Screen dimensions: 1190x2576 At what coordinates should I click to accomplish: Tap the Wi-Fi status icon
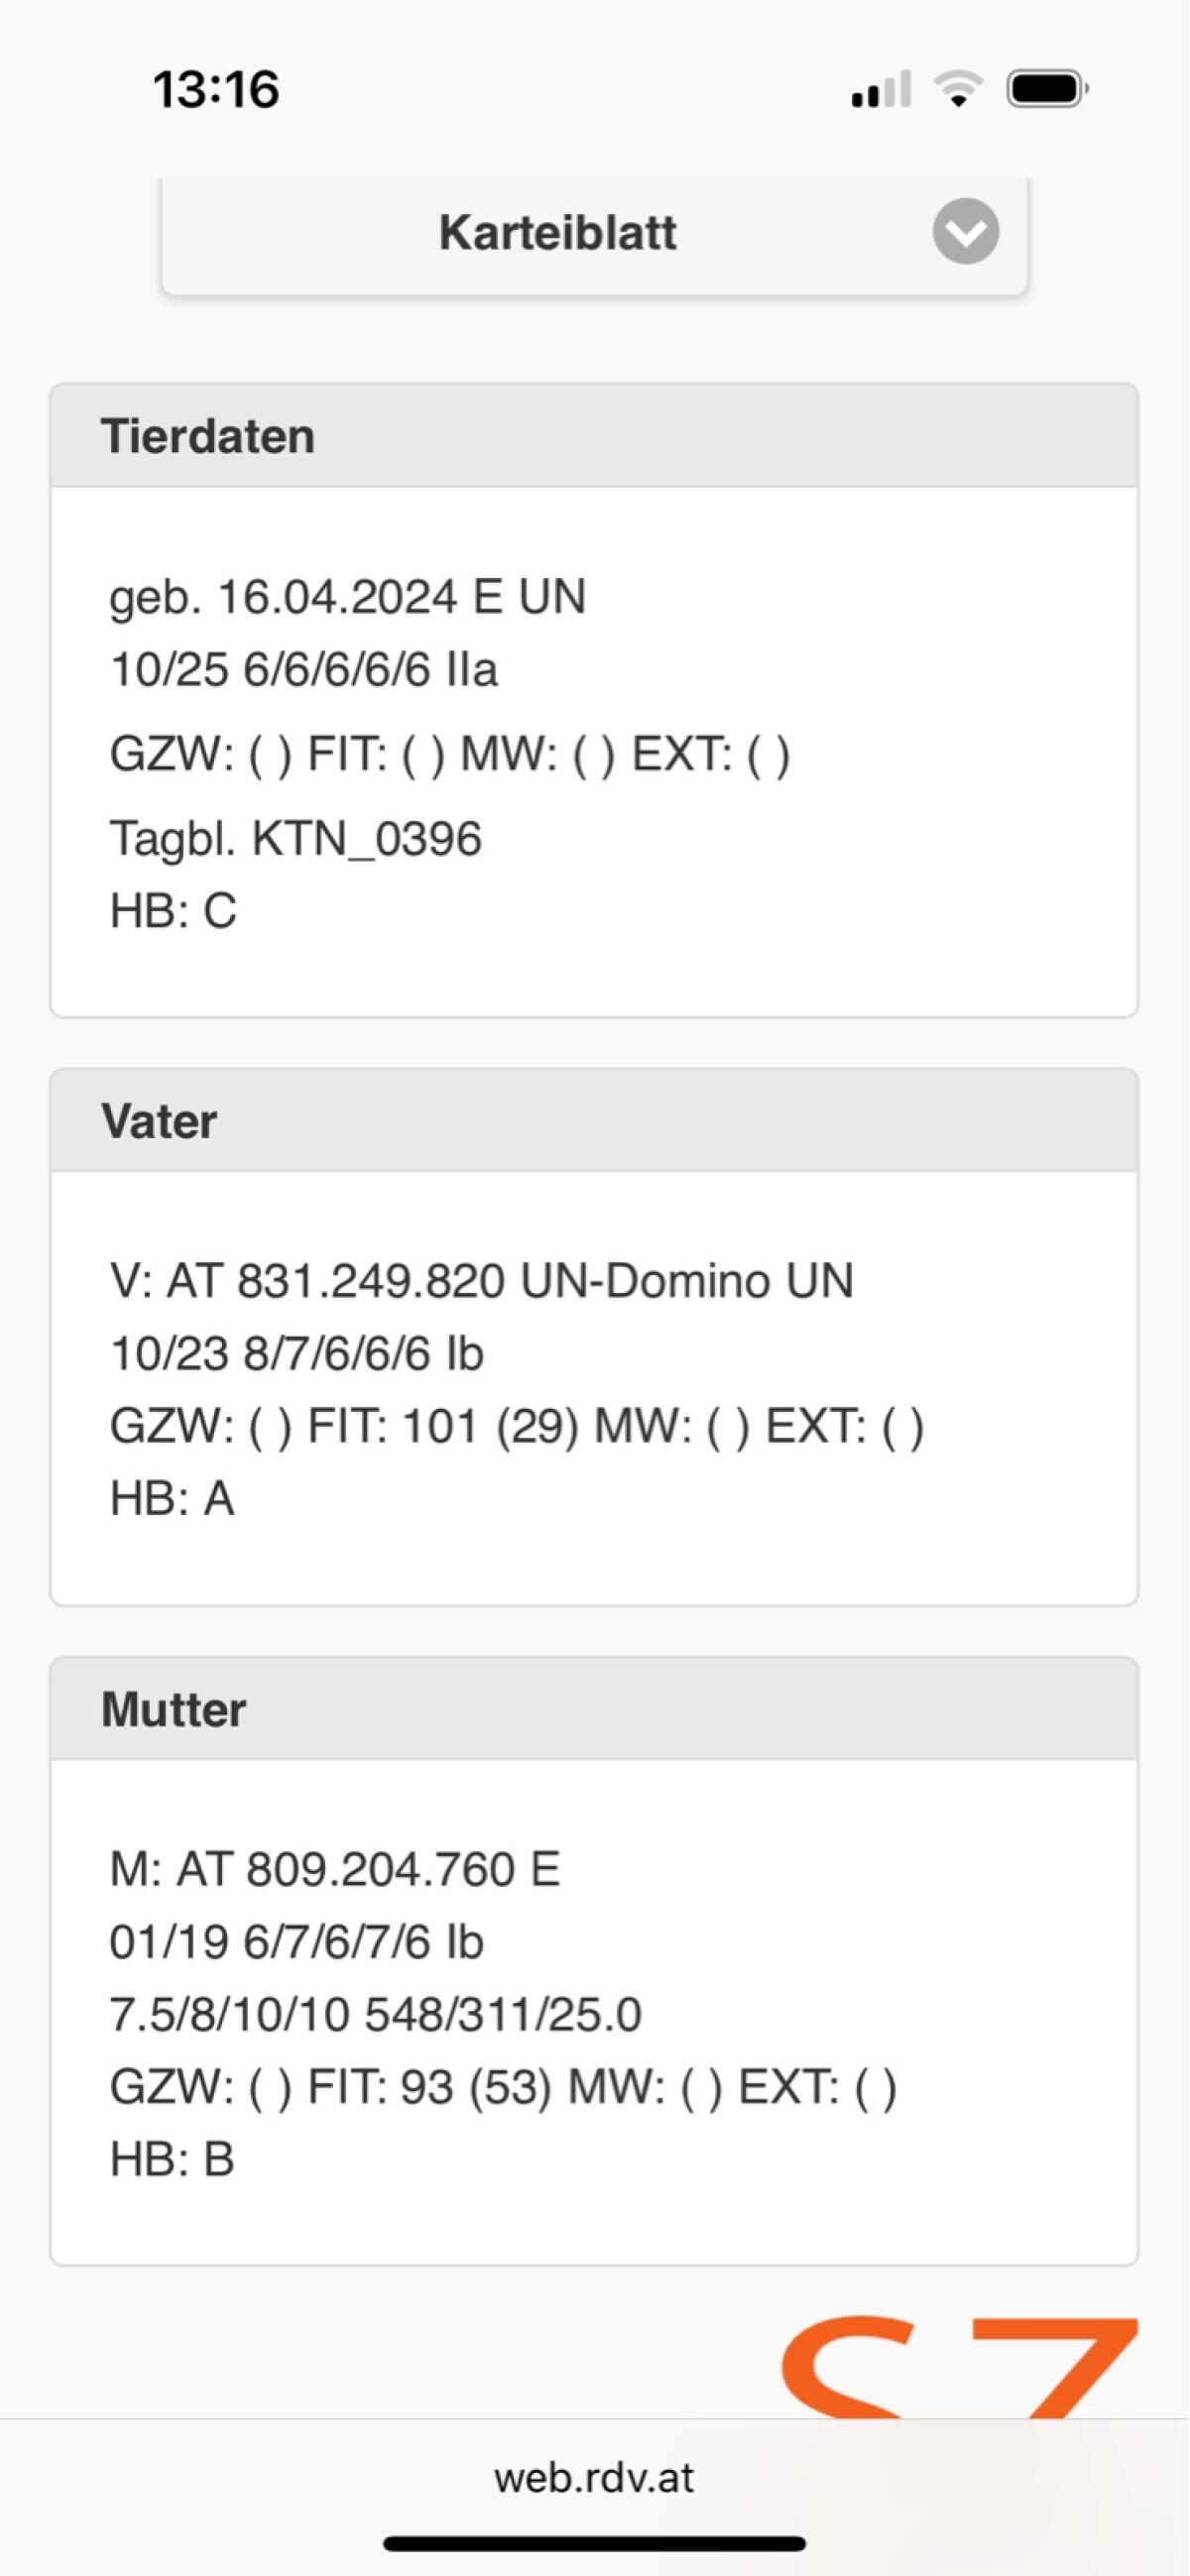click(x=958, y=89)
